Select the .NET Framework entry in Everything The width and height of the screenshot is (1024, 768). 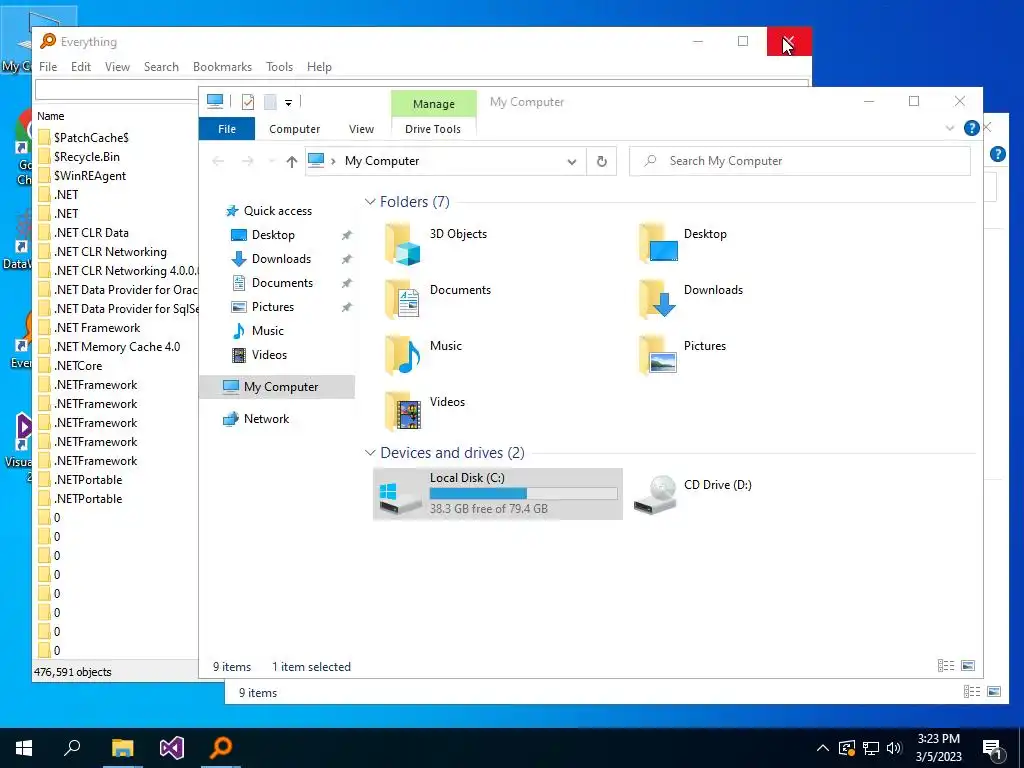(97, 328)
